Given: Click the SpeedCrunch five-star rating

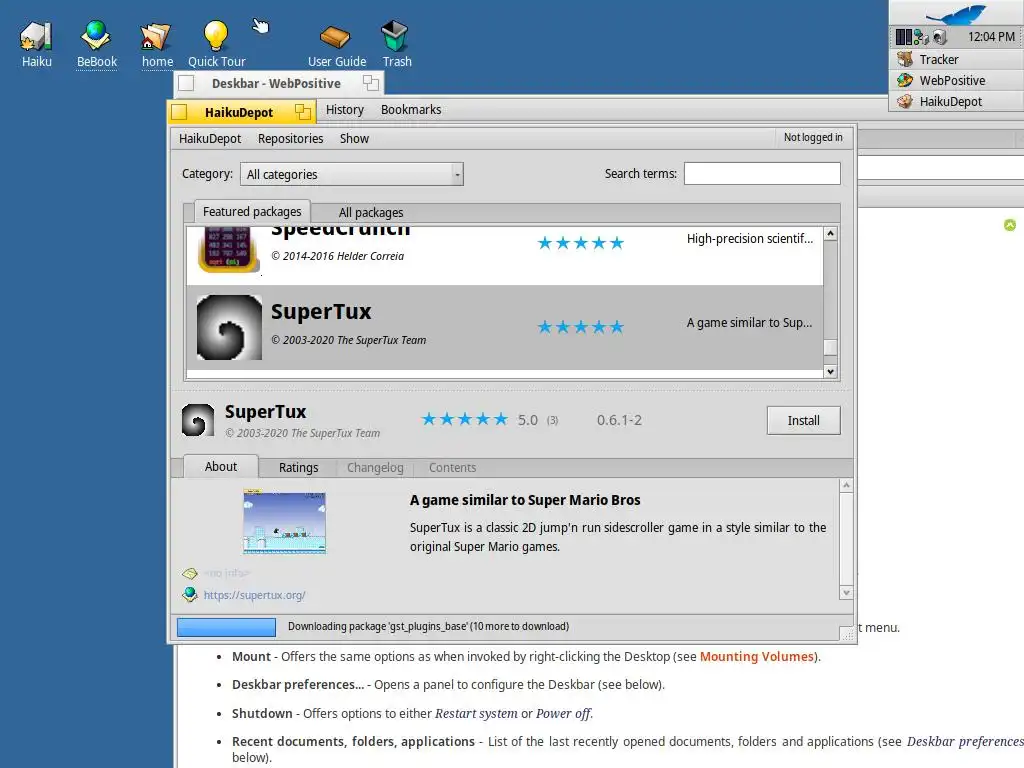Looking at the screenshot, I should click(581, 243).
